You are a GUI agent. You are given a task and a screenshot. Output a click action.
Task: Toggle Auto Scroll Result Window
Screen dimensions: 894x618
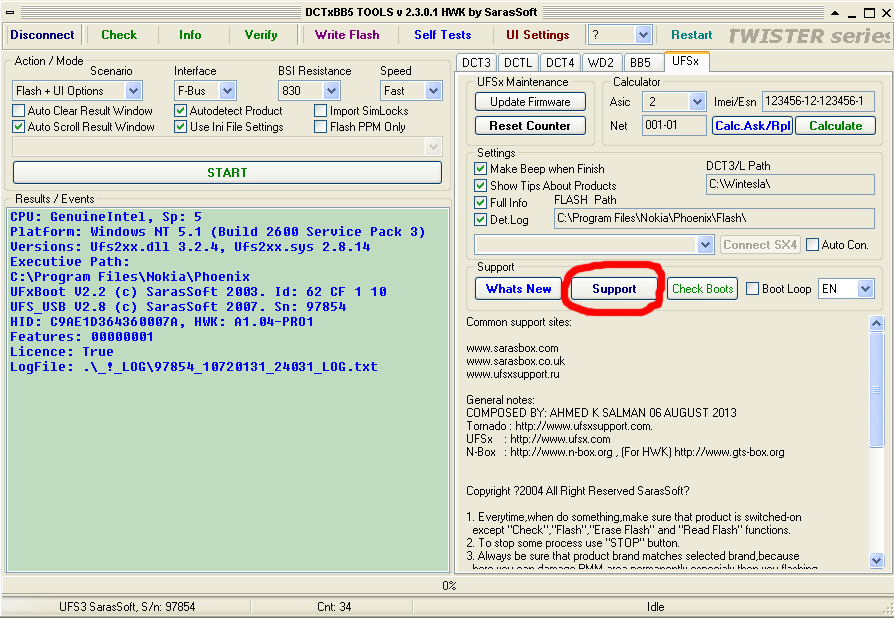click(x=19, y=127)
